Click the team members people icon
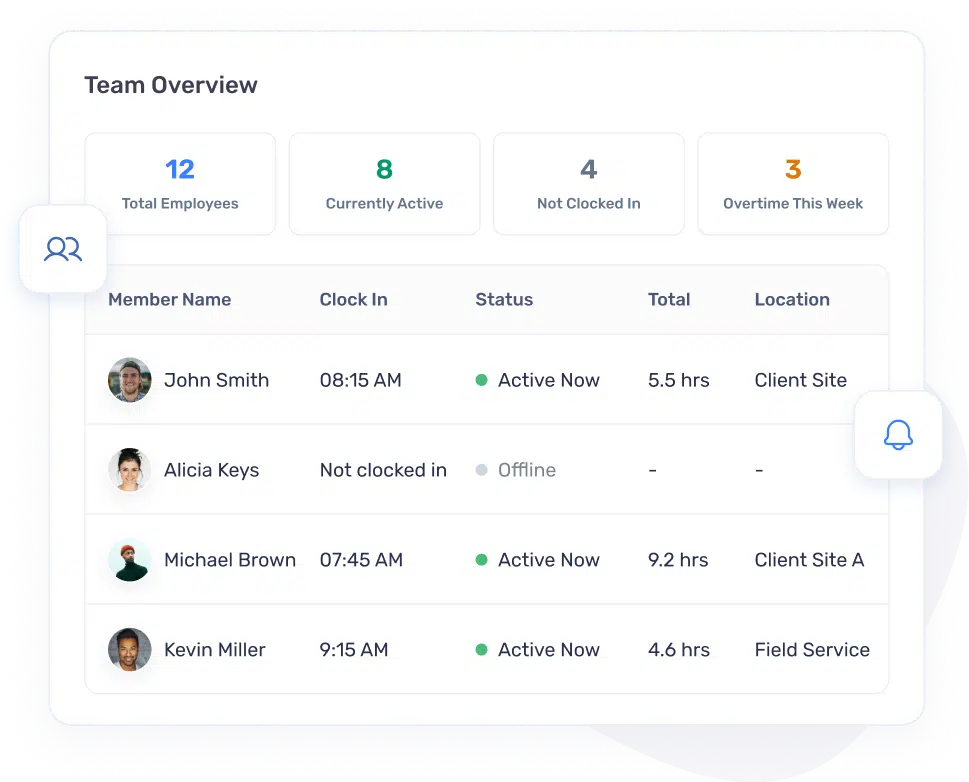The image size is (969, 782). tap(63, 249)
